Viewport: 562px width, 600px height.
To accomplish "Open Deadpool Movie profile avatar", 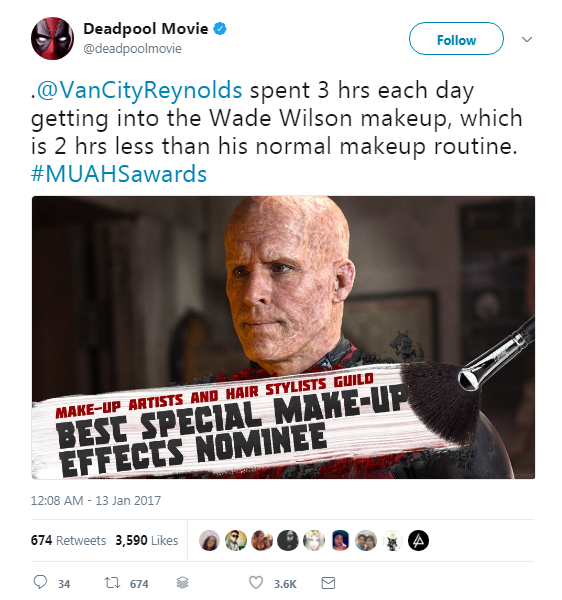I will 52,38.
